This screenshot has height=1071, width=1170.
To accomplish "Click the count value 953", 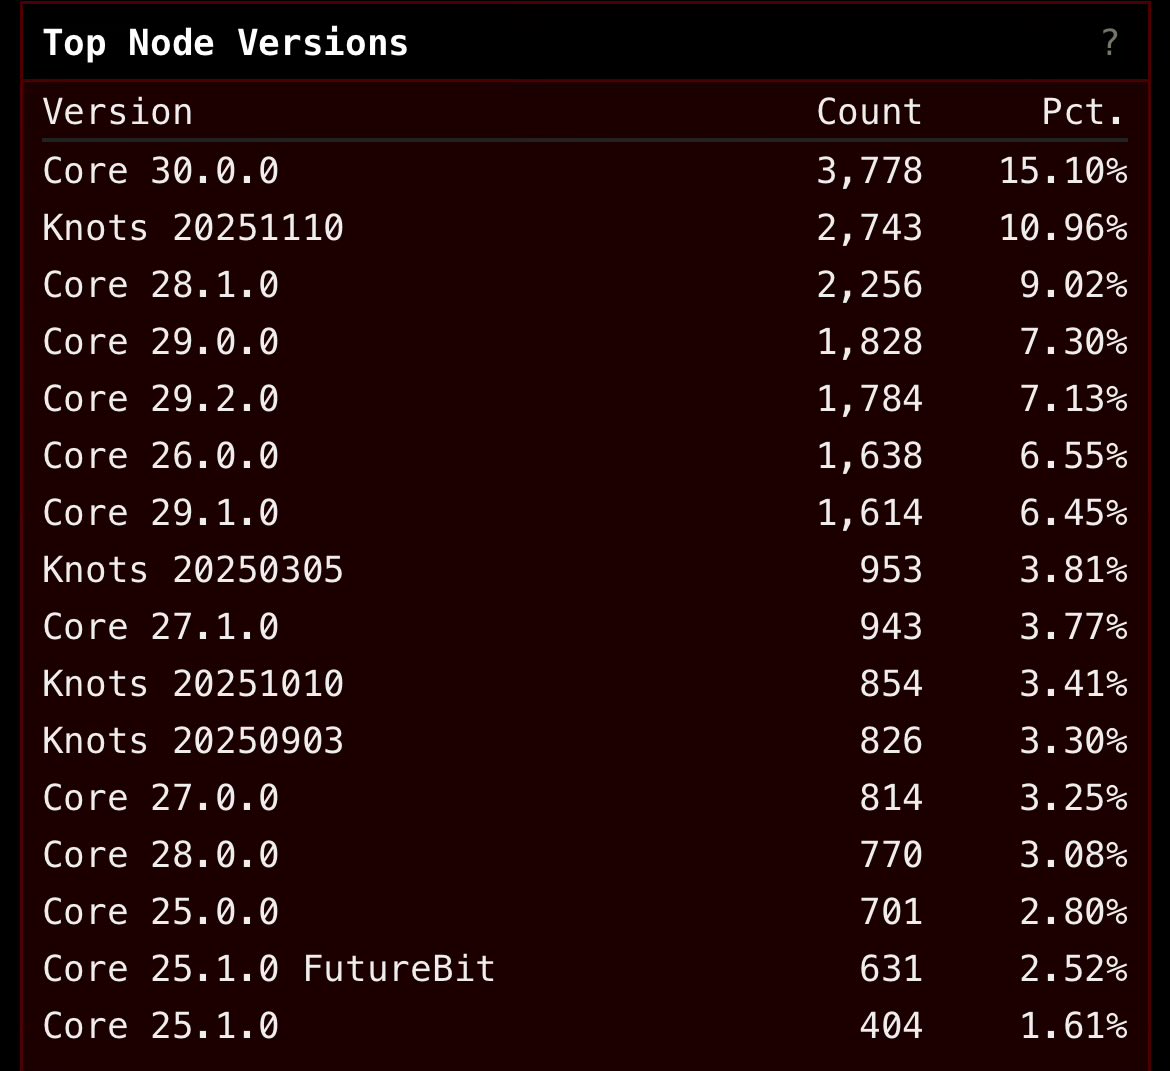I will tap(891, 569).
